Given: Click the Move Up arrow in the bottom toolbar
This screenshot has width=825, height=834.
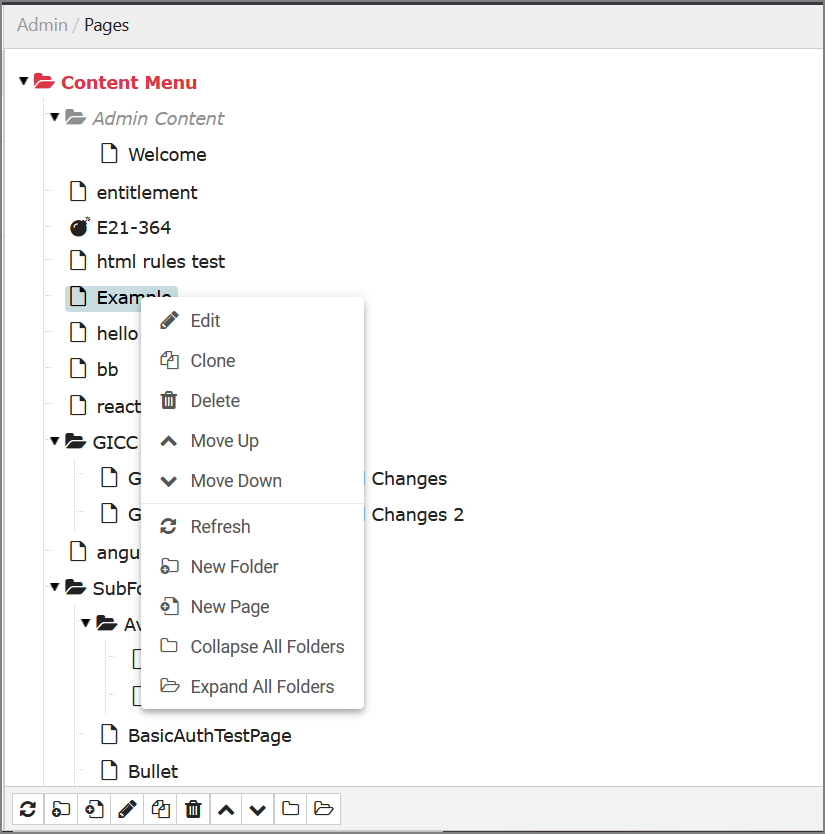Looking at the screenshot, I should pos(226,809).
